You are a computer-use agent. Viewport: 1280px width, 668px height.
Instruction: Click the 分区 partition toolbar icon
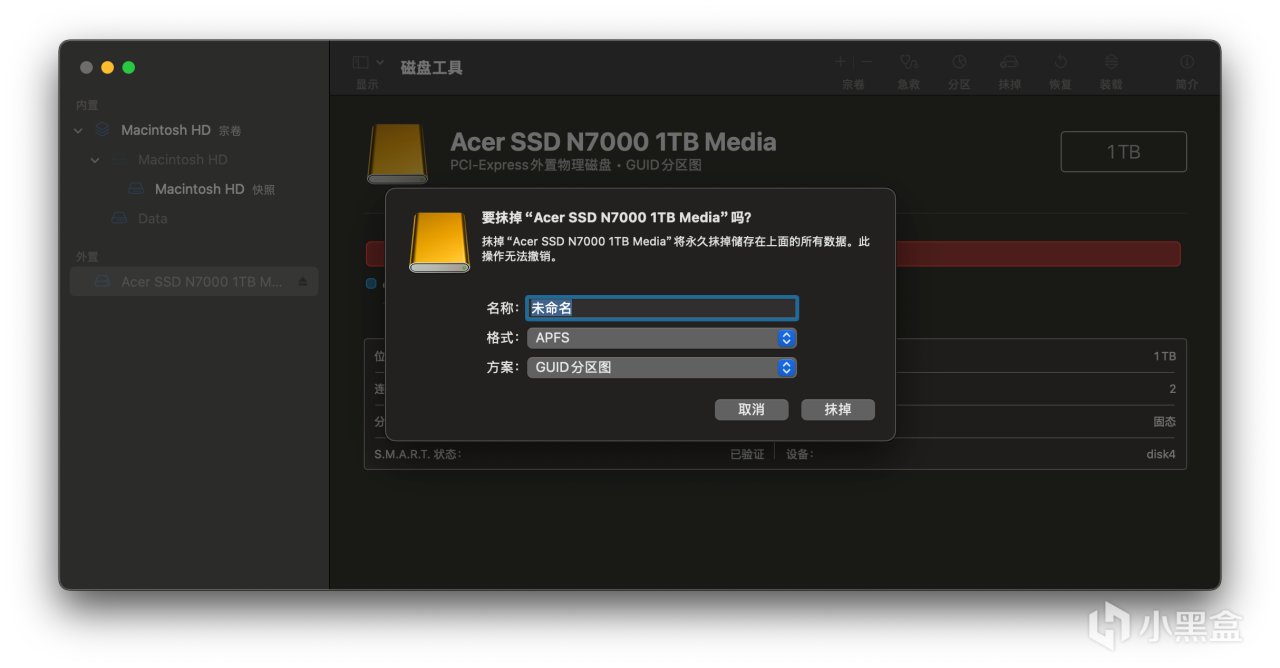tap(959, 62)
